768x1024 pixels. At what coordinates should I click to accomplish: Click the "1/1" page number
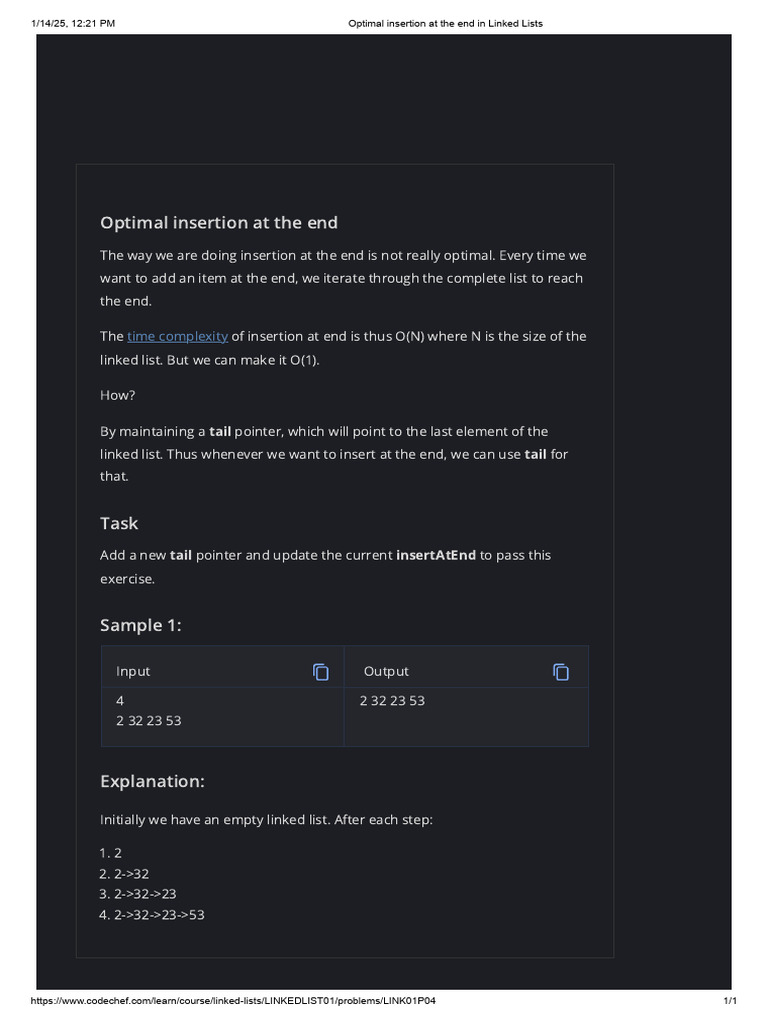click(730, 1001)
